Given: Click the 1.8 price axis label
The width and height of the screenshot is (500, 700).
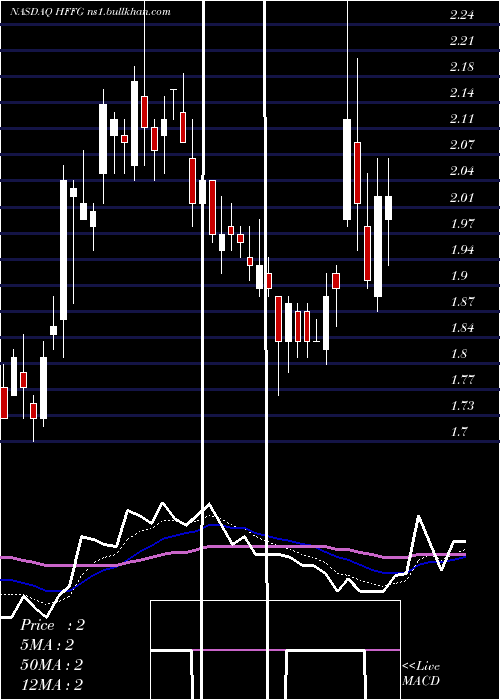Looking at the screenshot, I should coord(458,354).
